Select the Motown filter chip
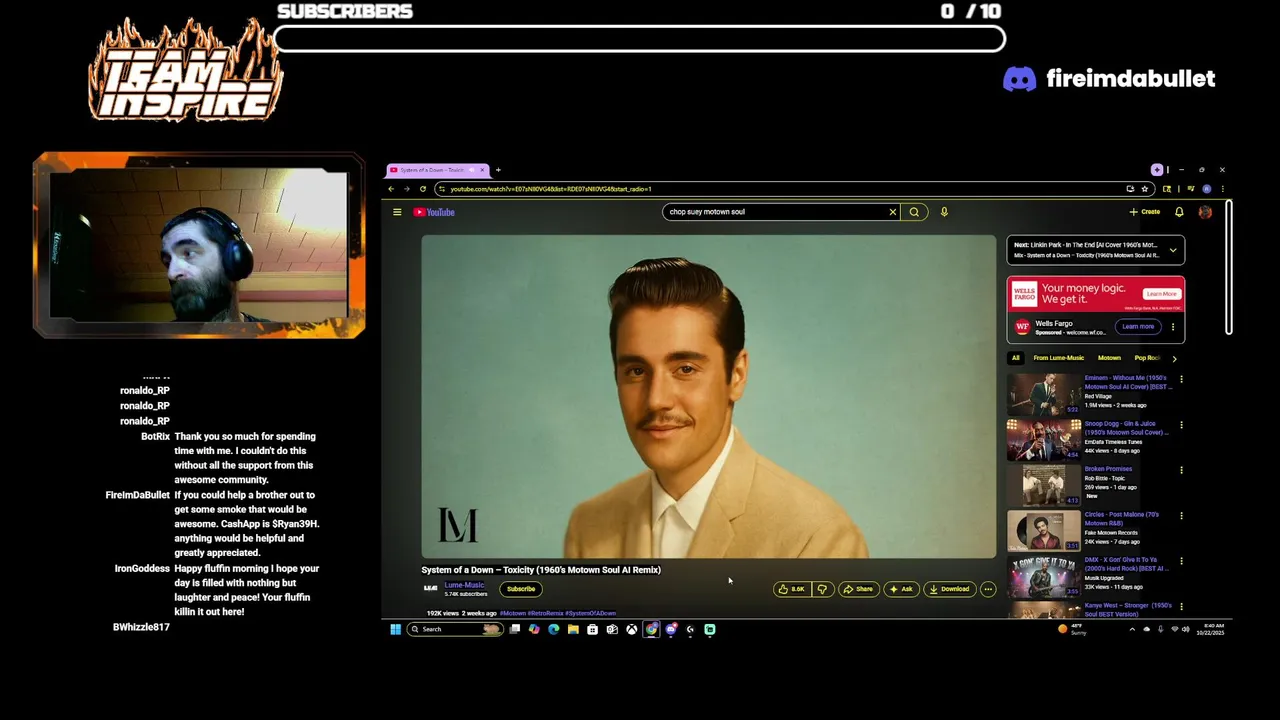1280x720 pixels. pyautogui.click(x=1109, y=358)
